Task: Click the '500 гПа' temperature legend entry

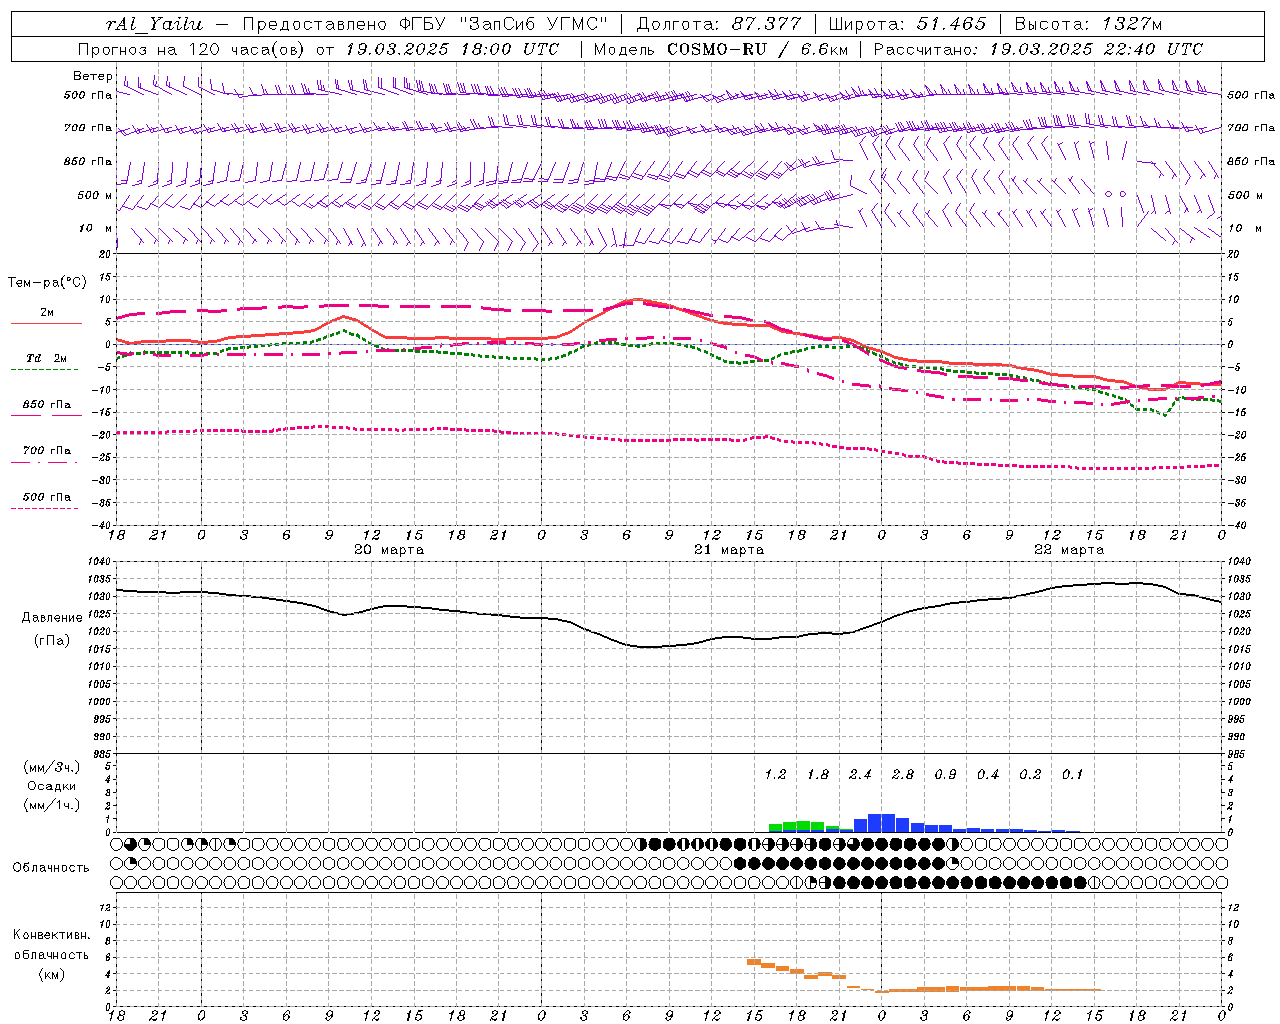Action: point(46,497)
